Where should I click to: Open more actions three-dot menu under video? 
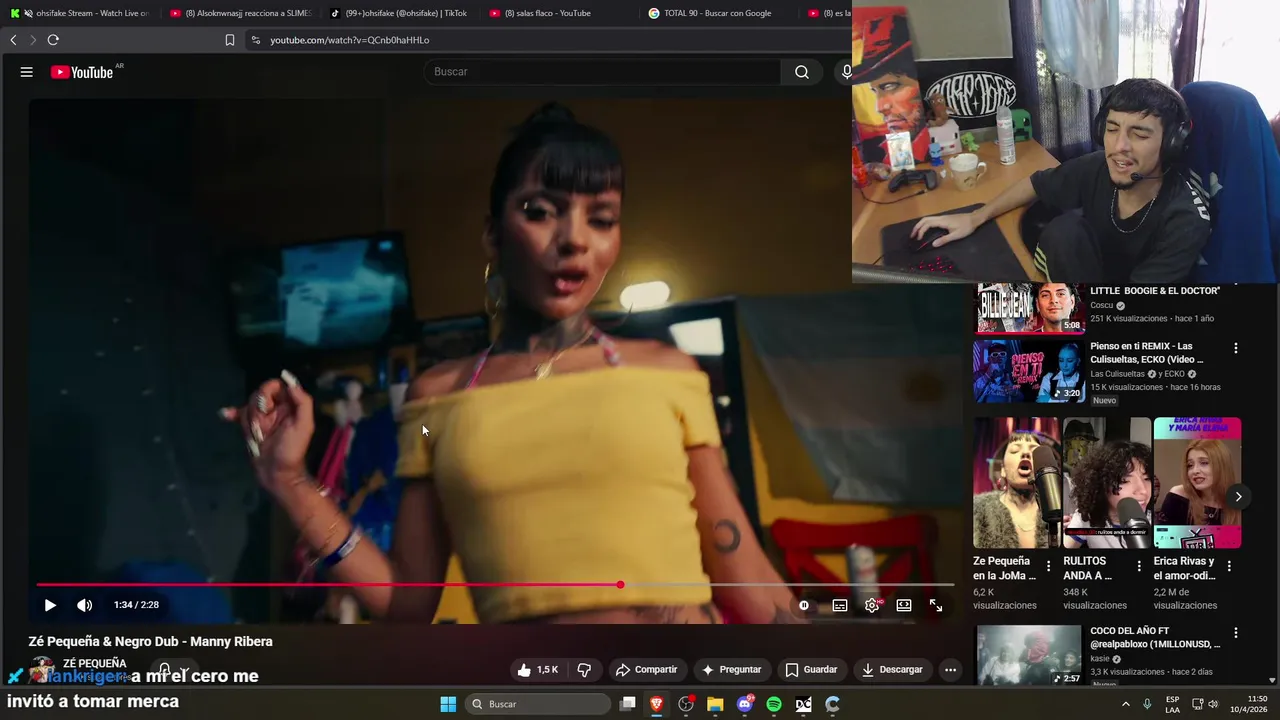tap(950, 670)
